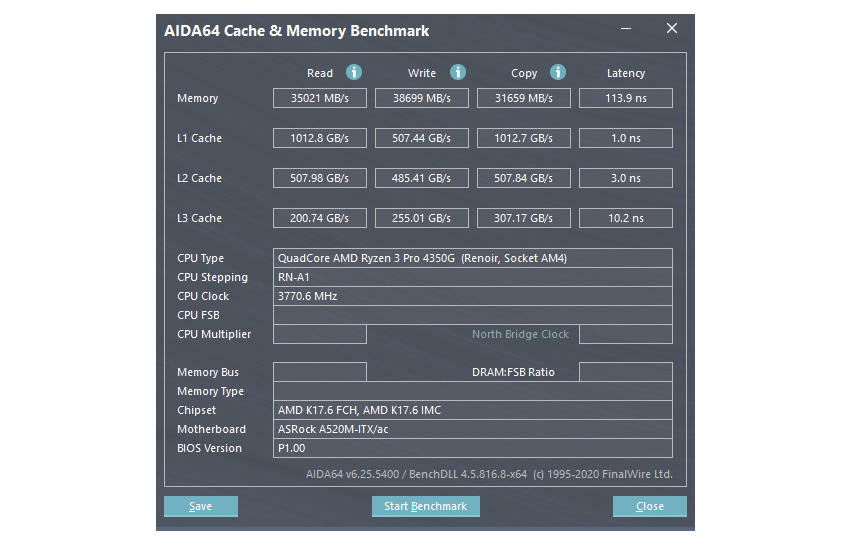The height and width of the screenshot is (550, 850).
Task: Click the Copy column header label
Action: pos(524,73)
